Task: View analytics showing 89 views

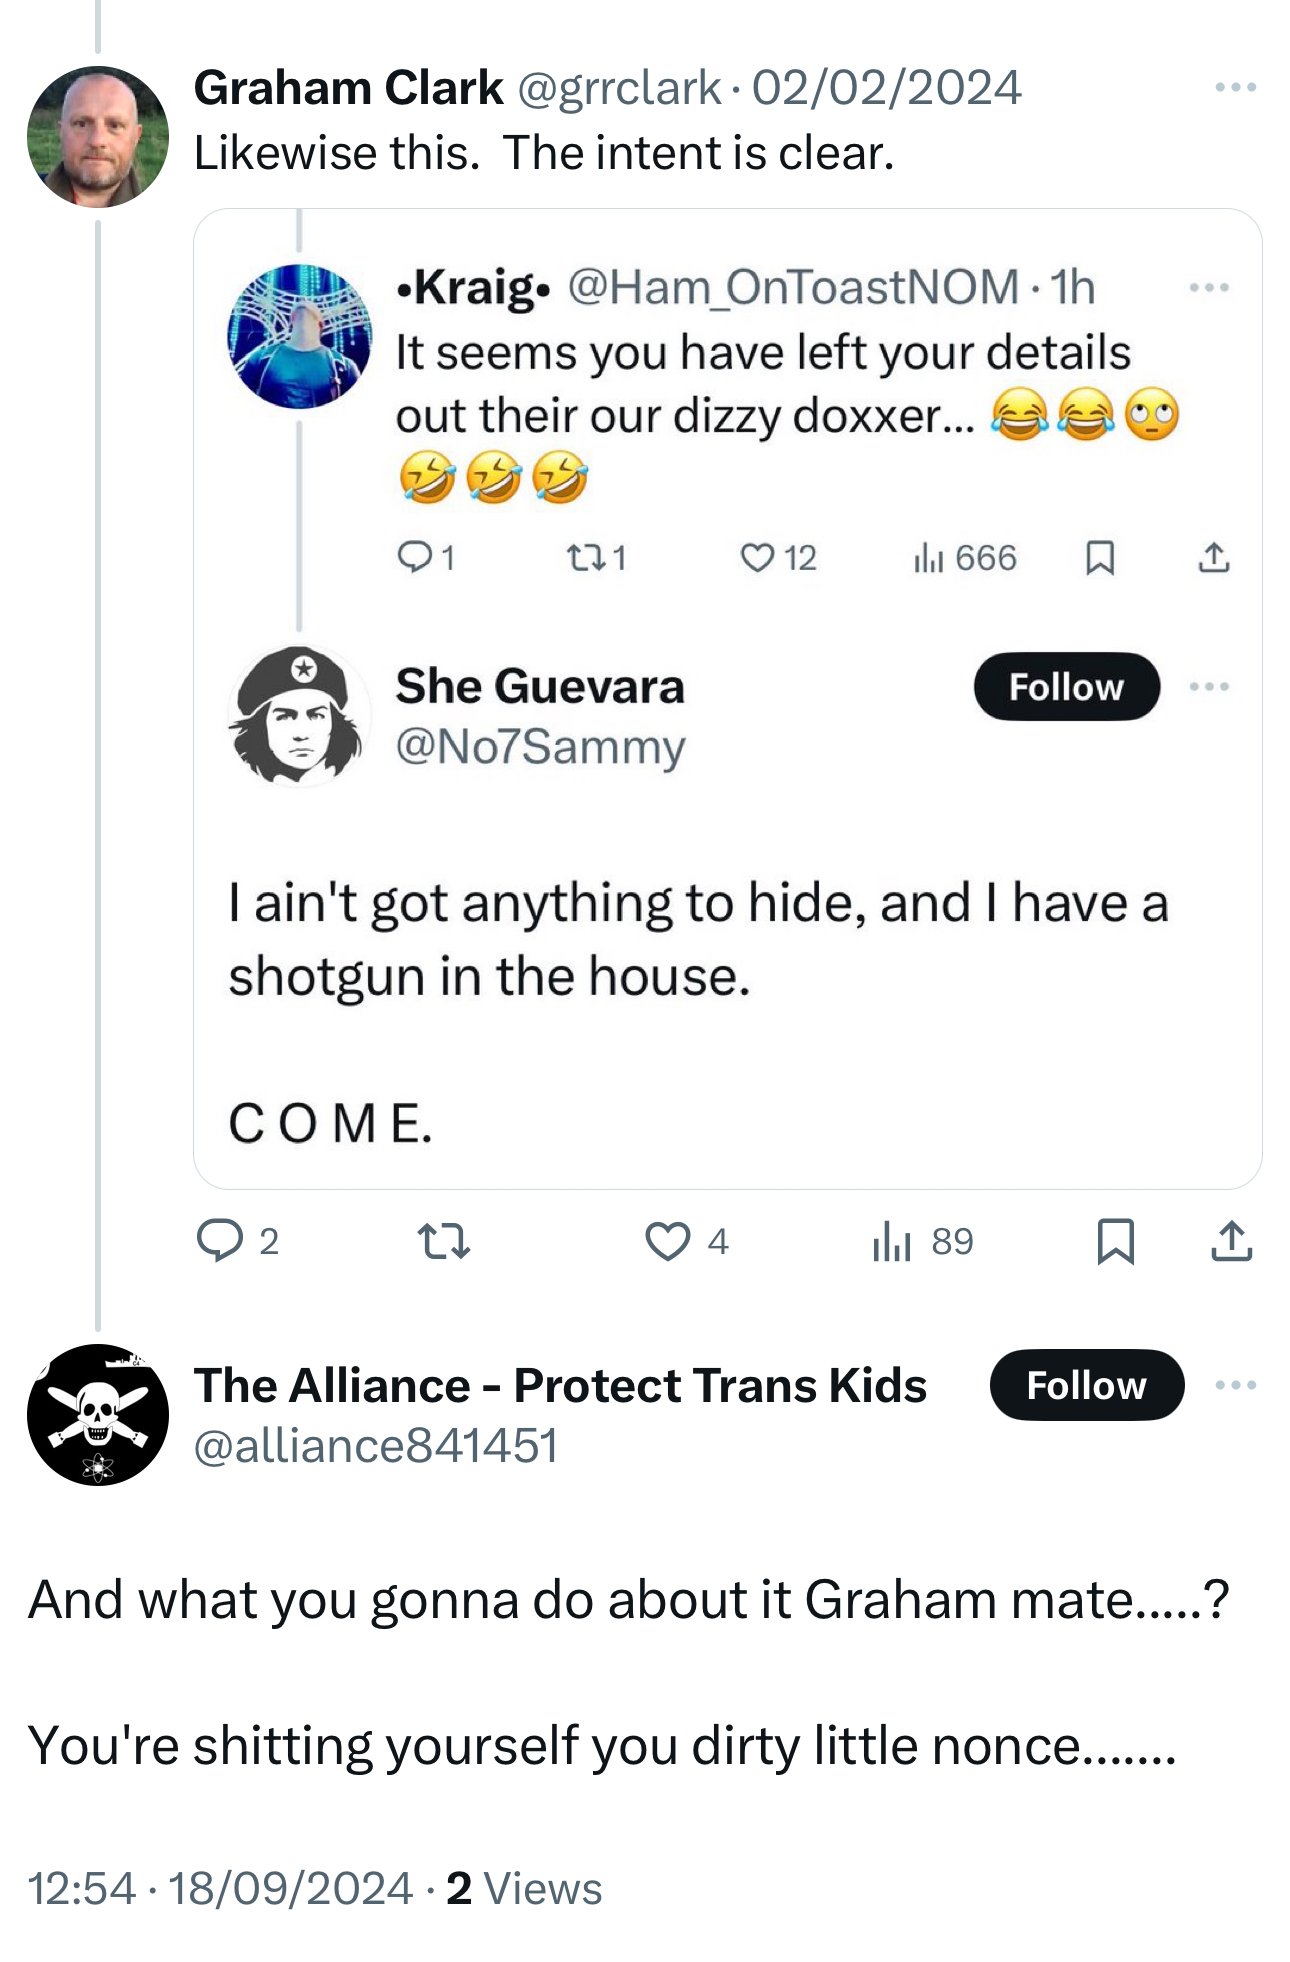Action: click(922, 1241)
